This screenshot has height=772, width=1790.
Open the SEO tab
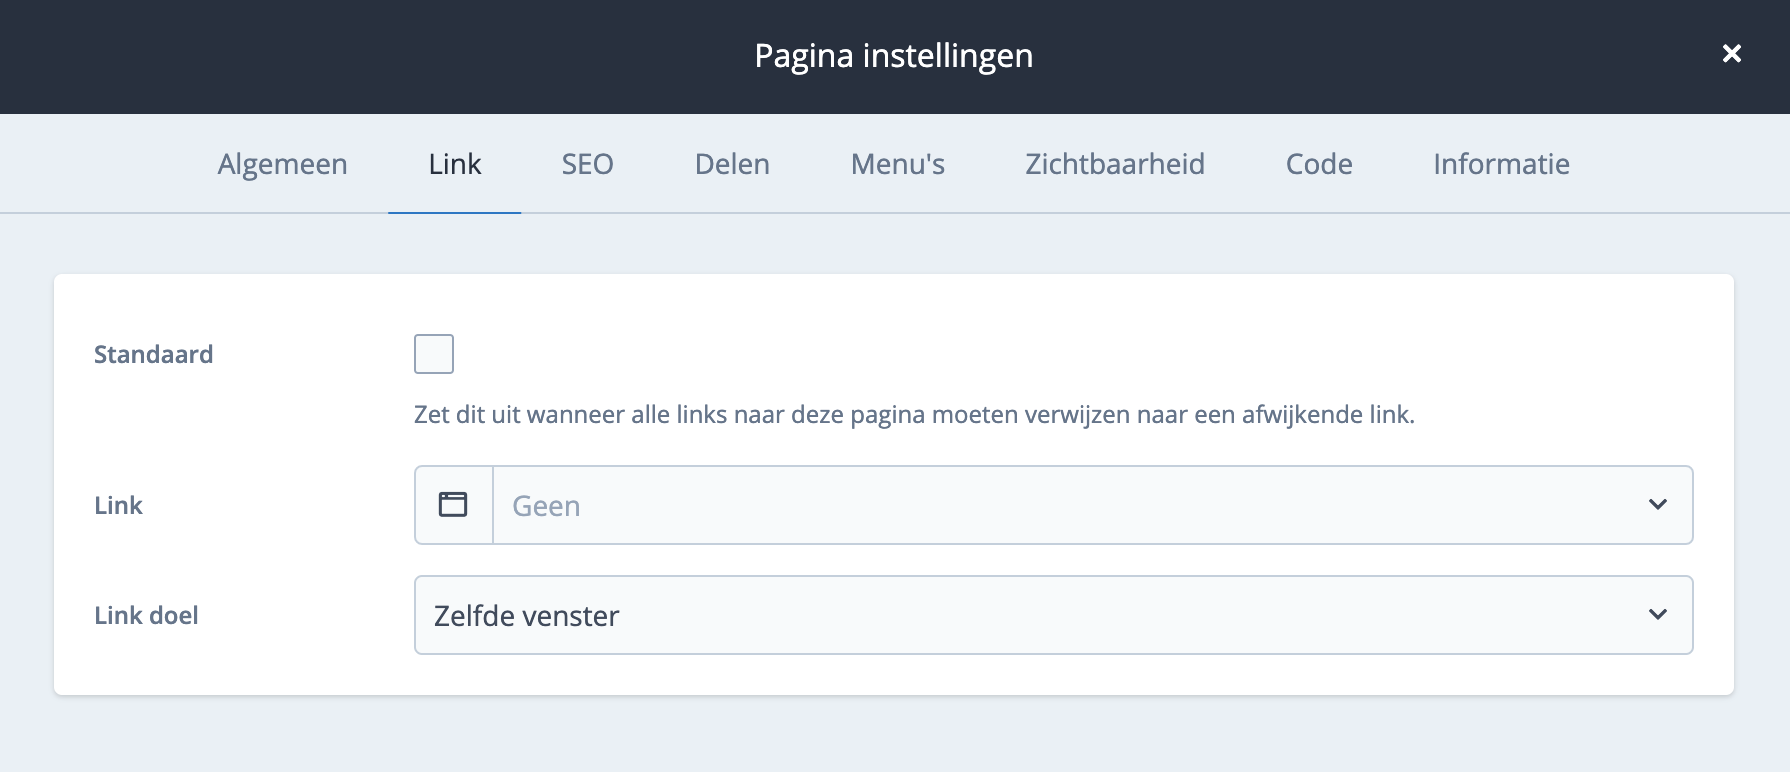click(587, 164)
